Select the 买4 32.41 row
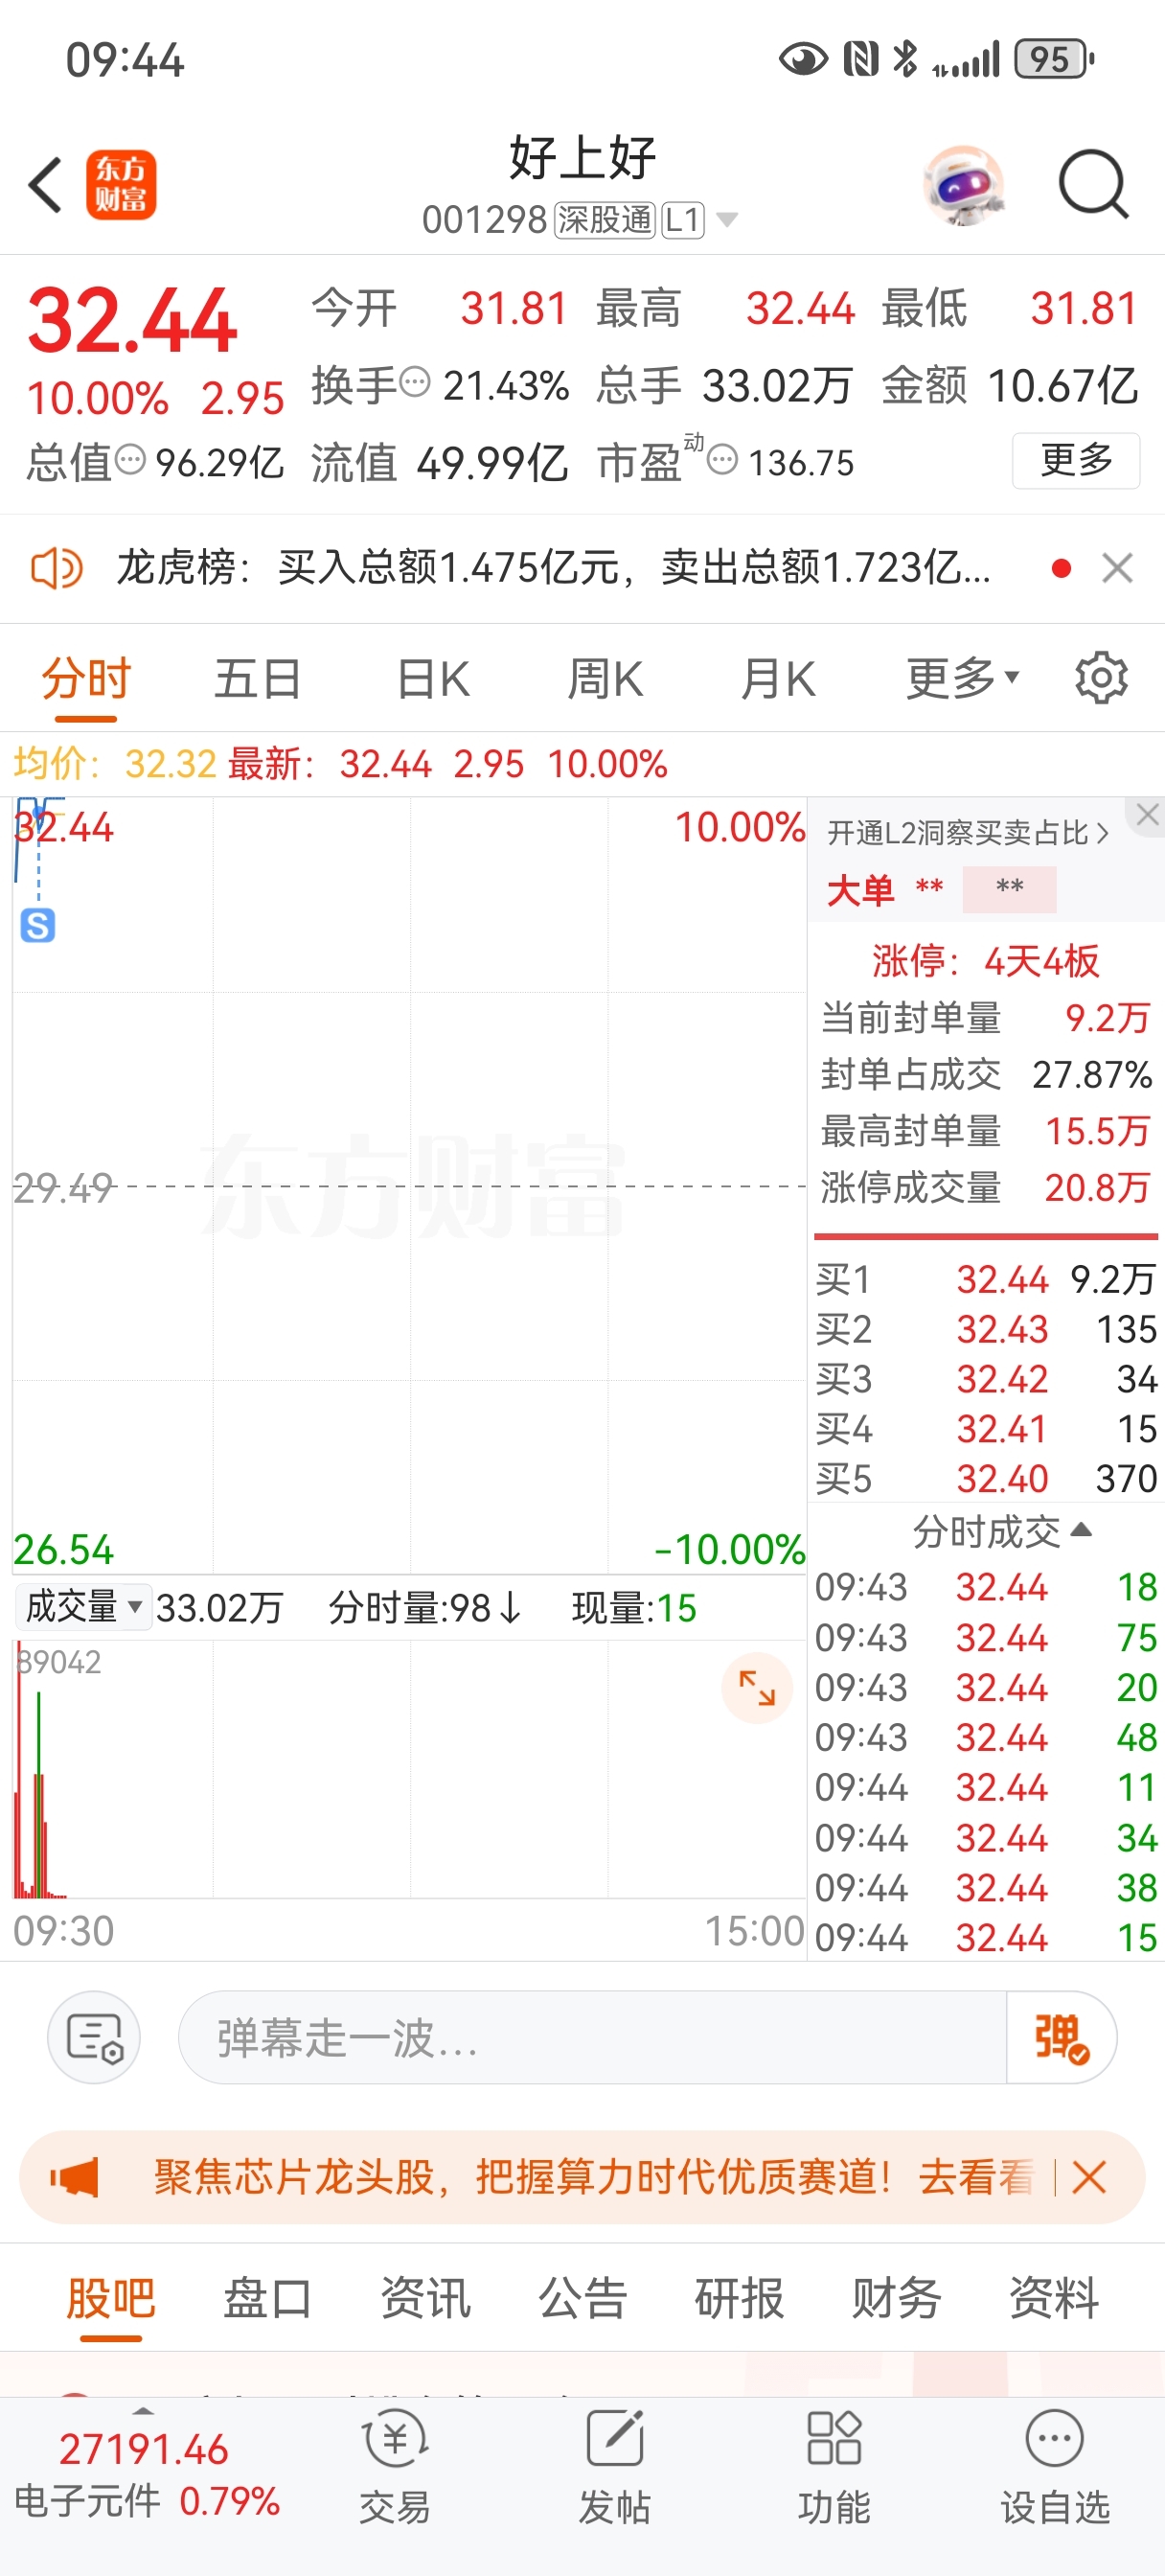The width and height of the screenshot is (1165, 2576). [x=986, y=1429]
